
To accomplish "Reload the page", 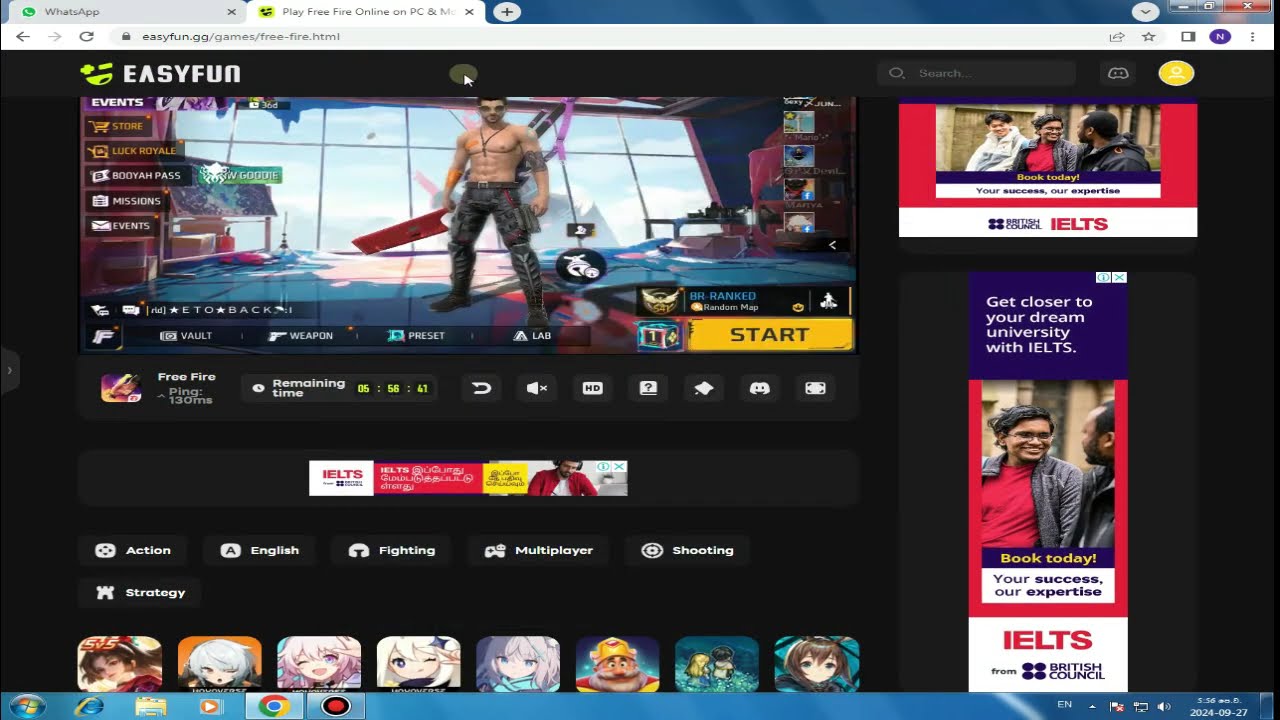I will coord(87,36).
